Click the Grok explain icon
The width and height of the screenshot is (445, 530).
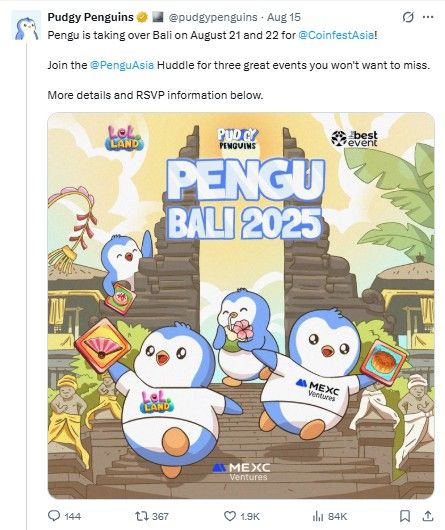pos(408,17)
